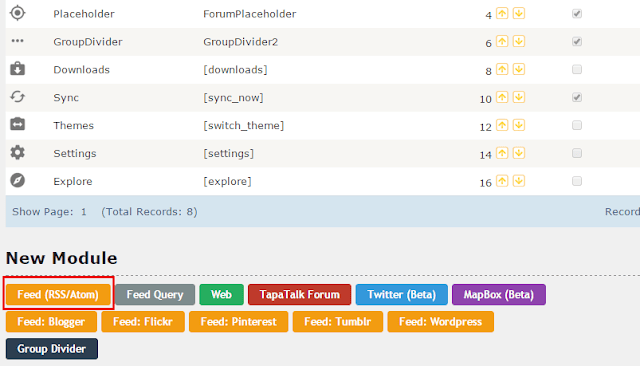Move Sync module up
Screen dimensions: 640x366
tap(502, 97)
